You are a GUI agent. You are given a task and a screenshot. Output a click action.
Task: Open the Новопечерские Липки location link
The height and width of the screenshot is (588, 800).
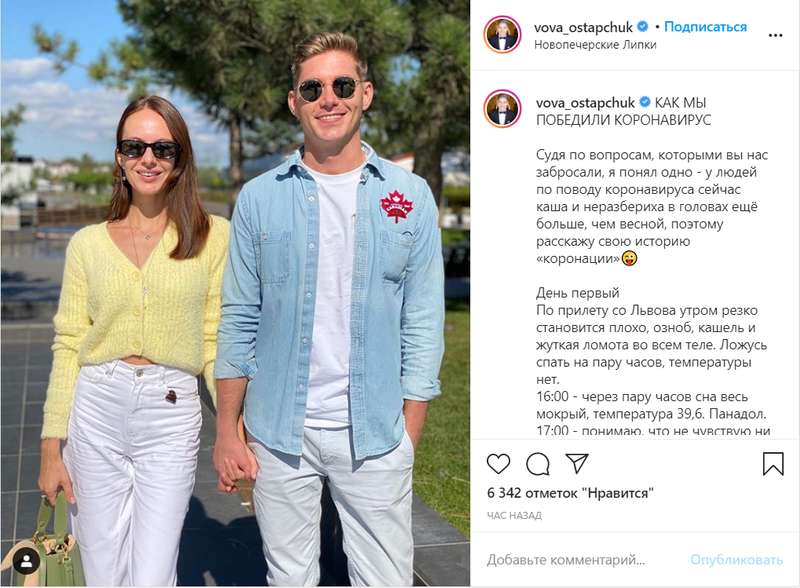590,44
